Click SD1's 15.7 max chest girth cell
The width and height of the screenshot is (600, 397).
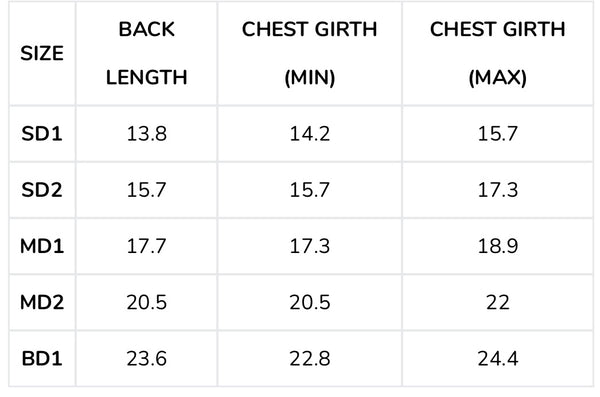coord(497,134)
